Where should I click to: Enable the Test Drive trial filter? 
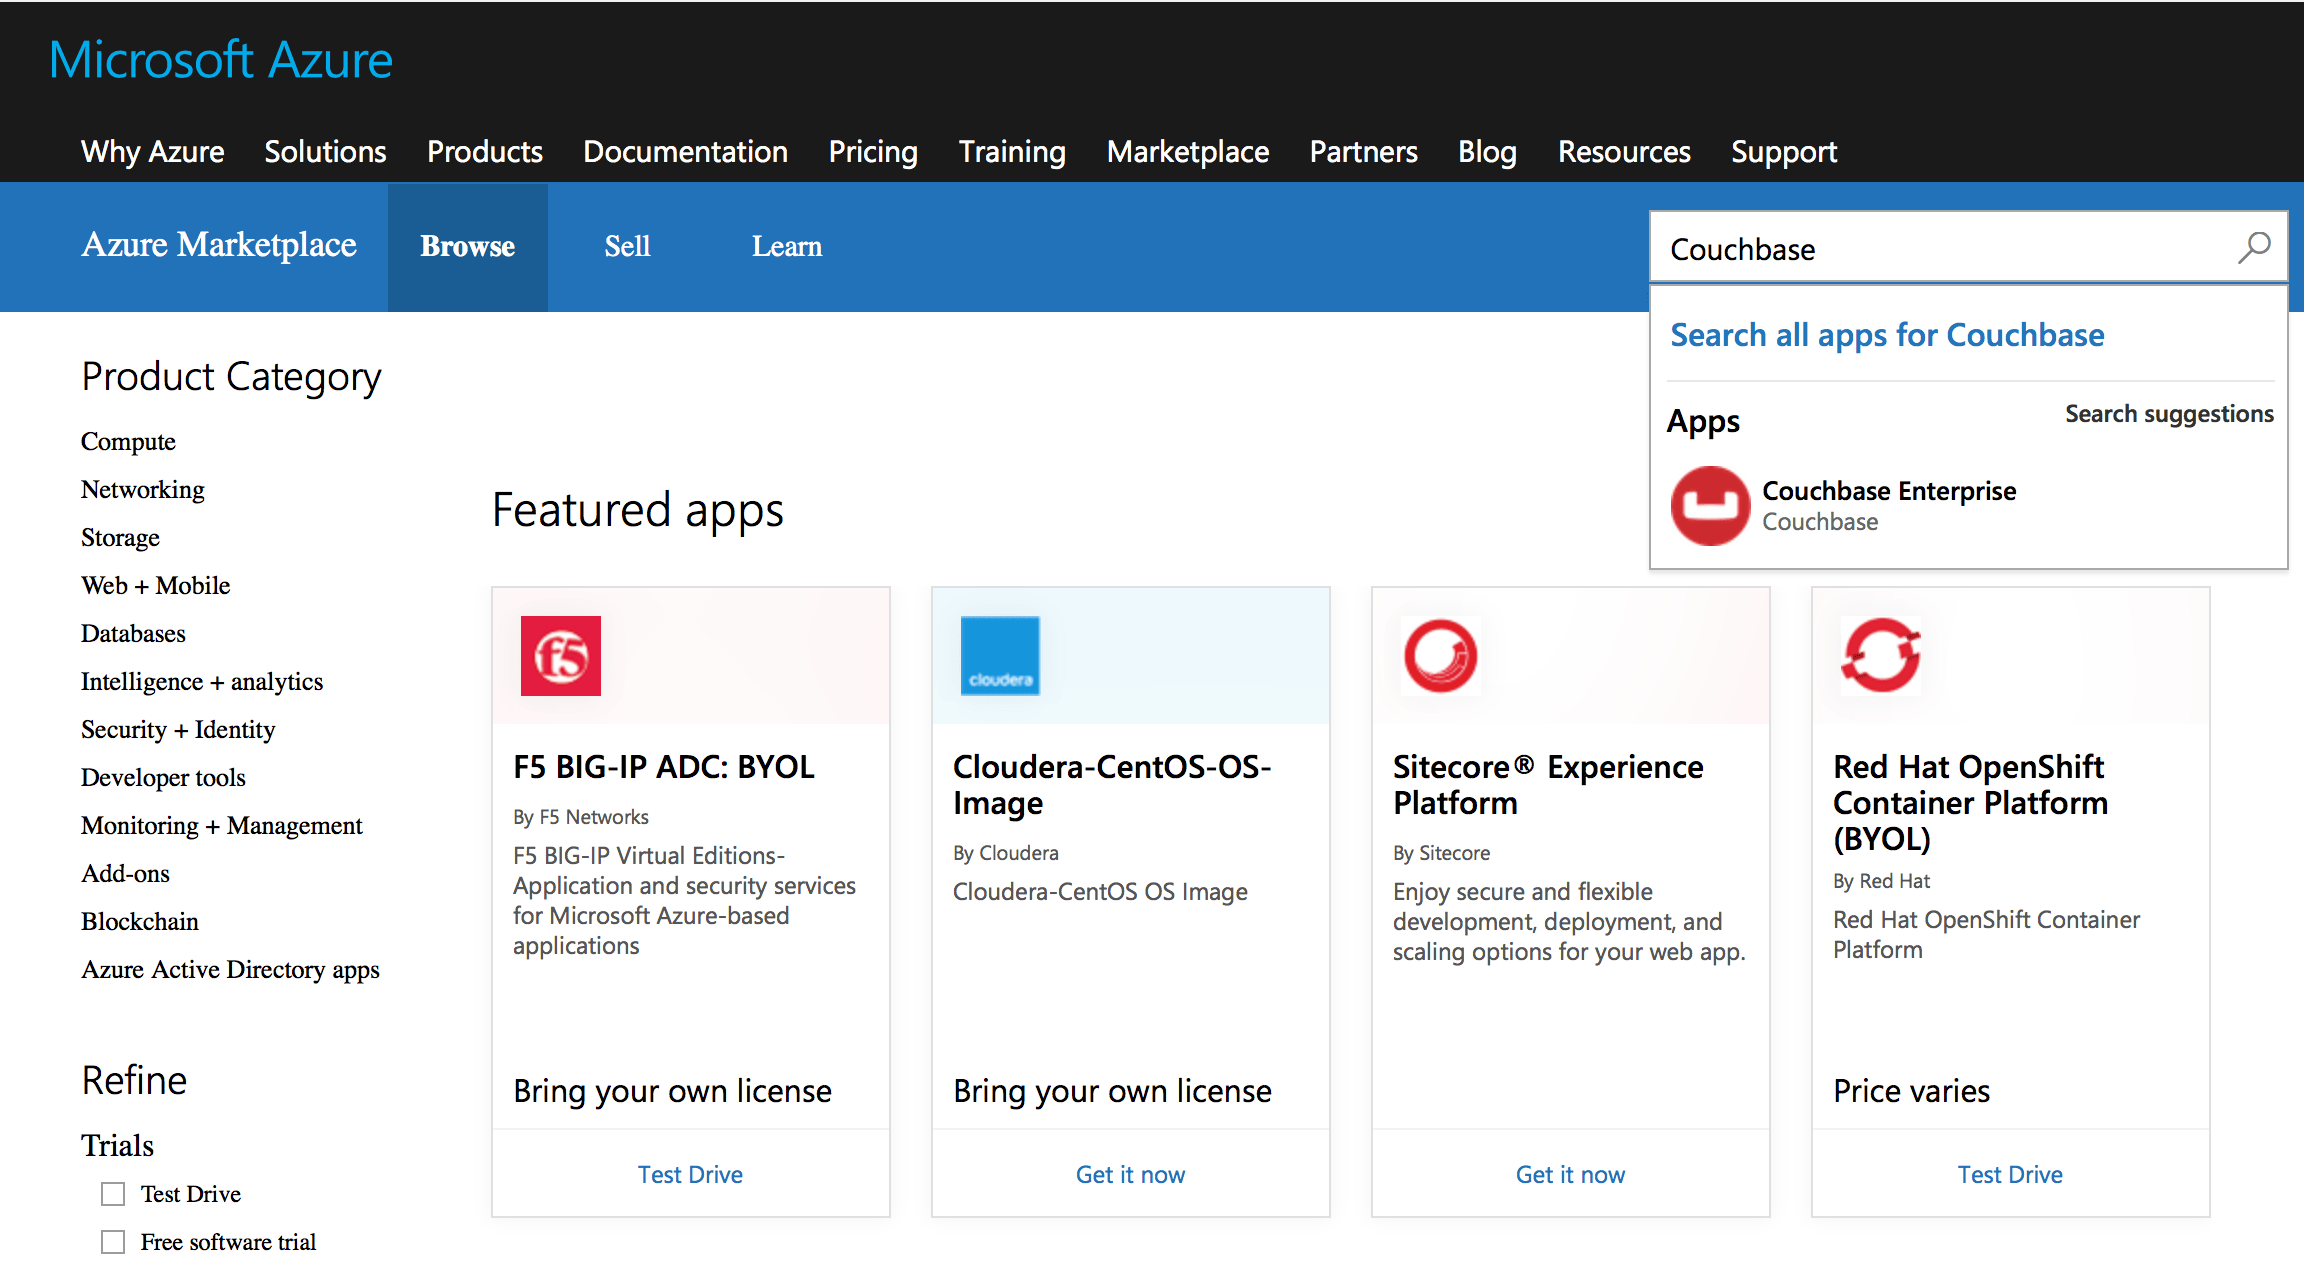[x=111, y=1193]
